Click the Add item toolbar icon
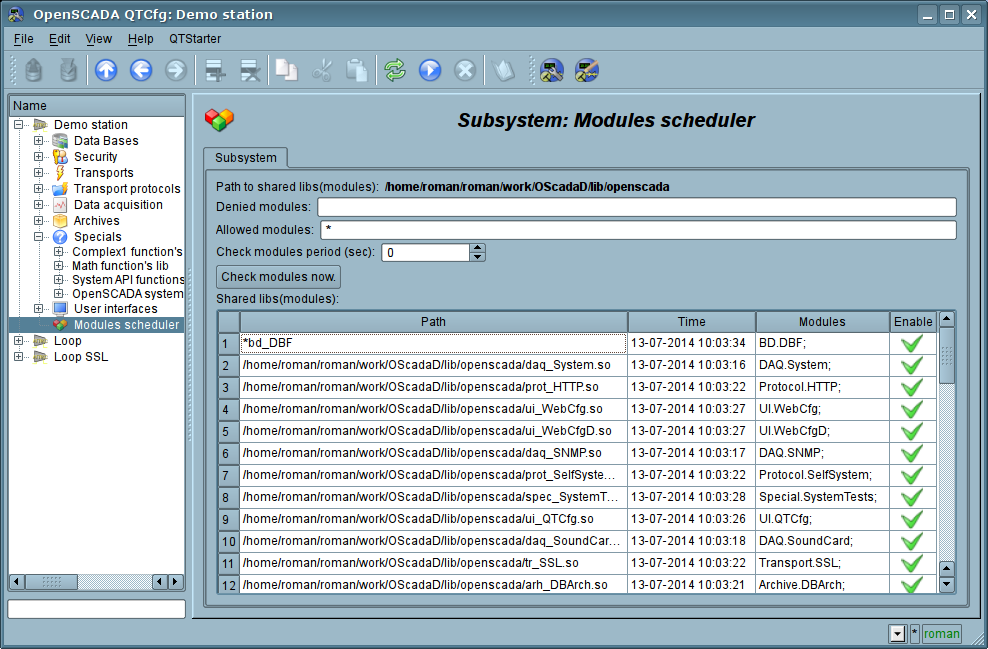 tap(215, 70)
